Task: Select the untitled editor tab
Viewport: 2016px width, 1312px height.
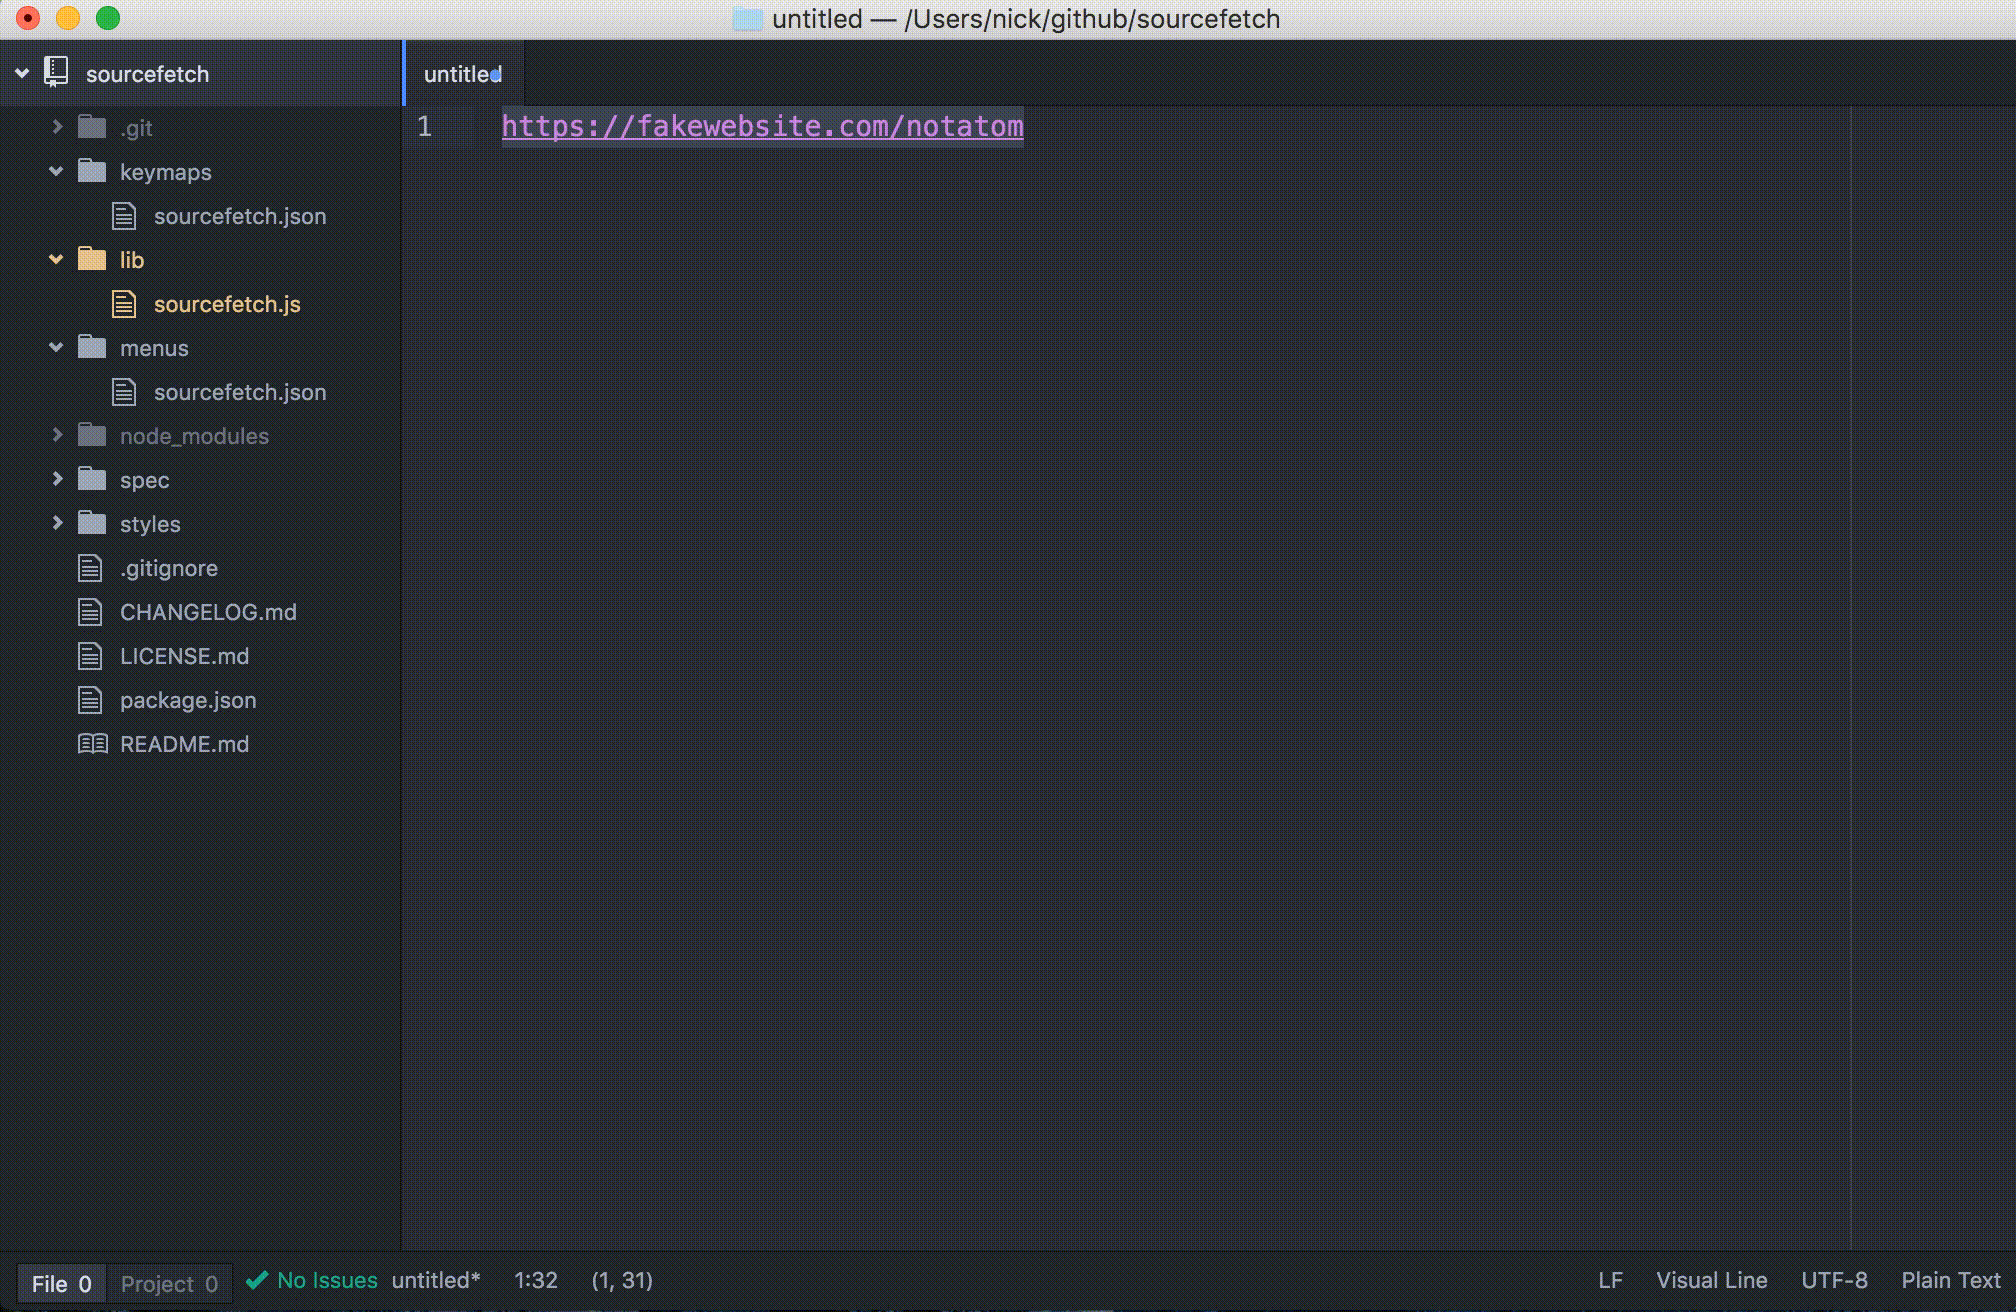Action: coord(460,73)
